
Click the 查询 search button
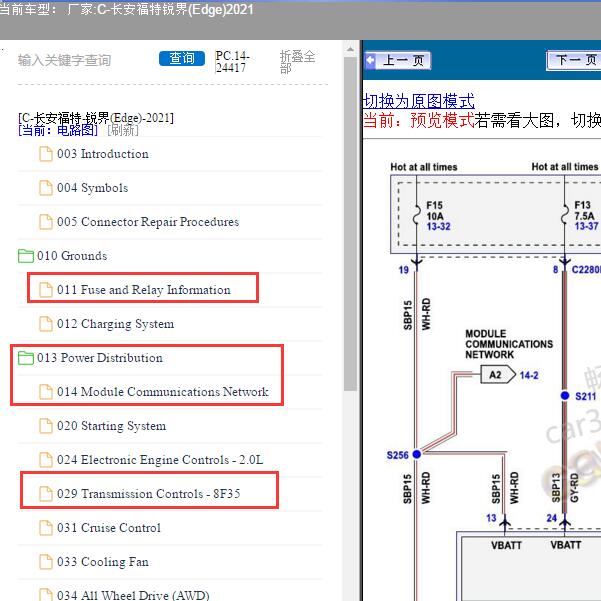coord(182,58)
